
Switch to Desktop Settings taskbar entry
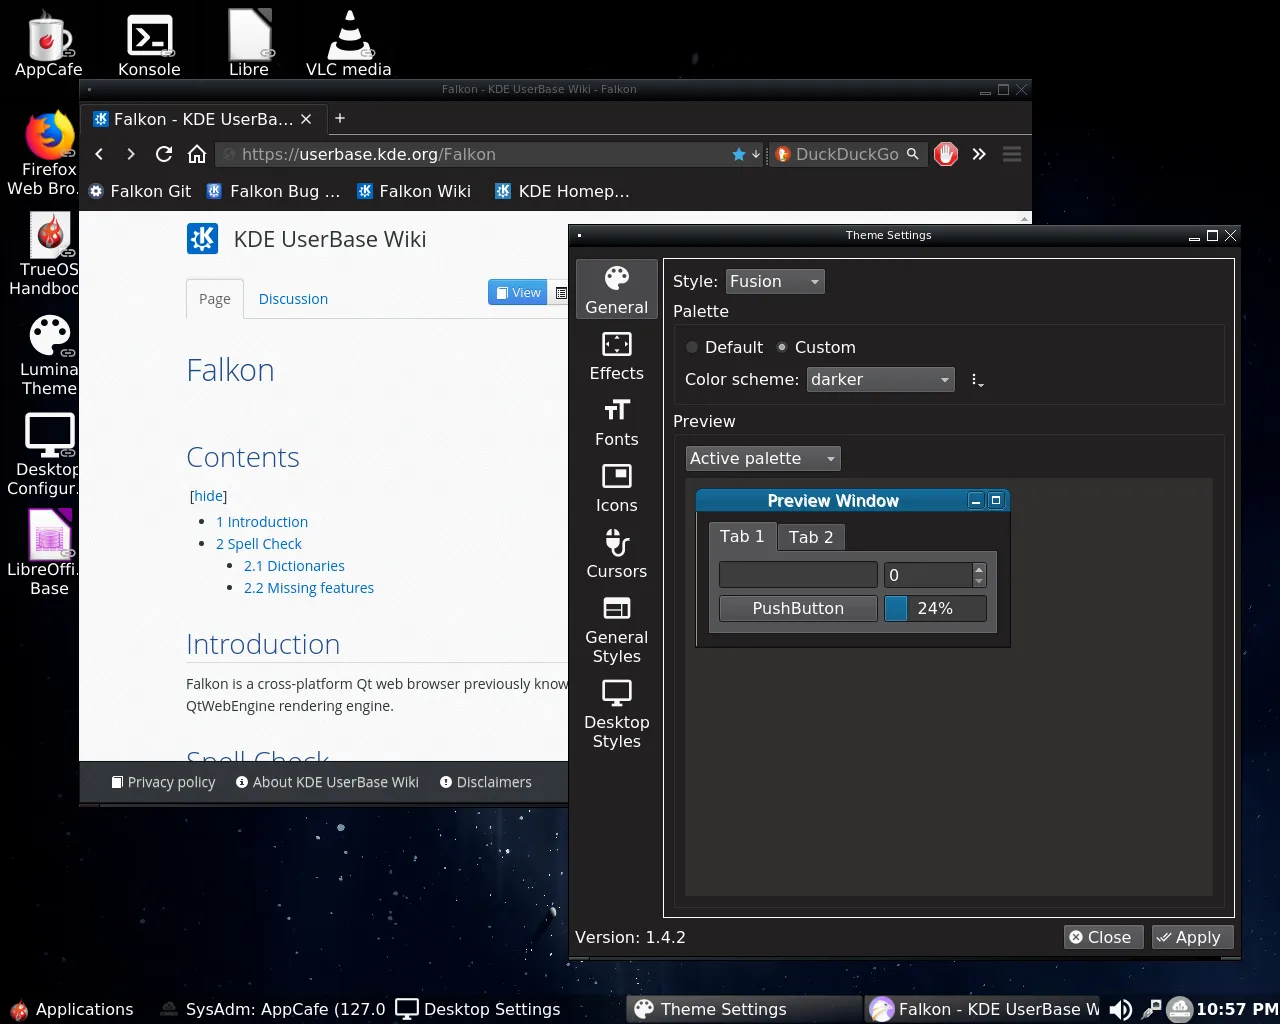(x=478, y=1009)
